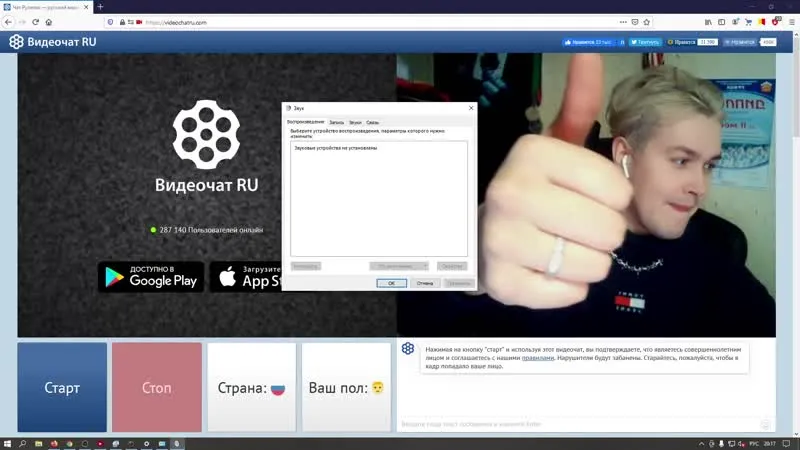Open the правилами rules link
This screenshot has width=800, height=450.
coord(538,358)
